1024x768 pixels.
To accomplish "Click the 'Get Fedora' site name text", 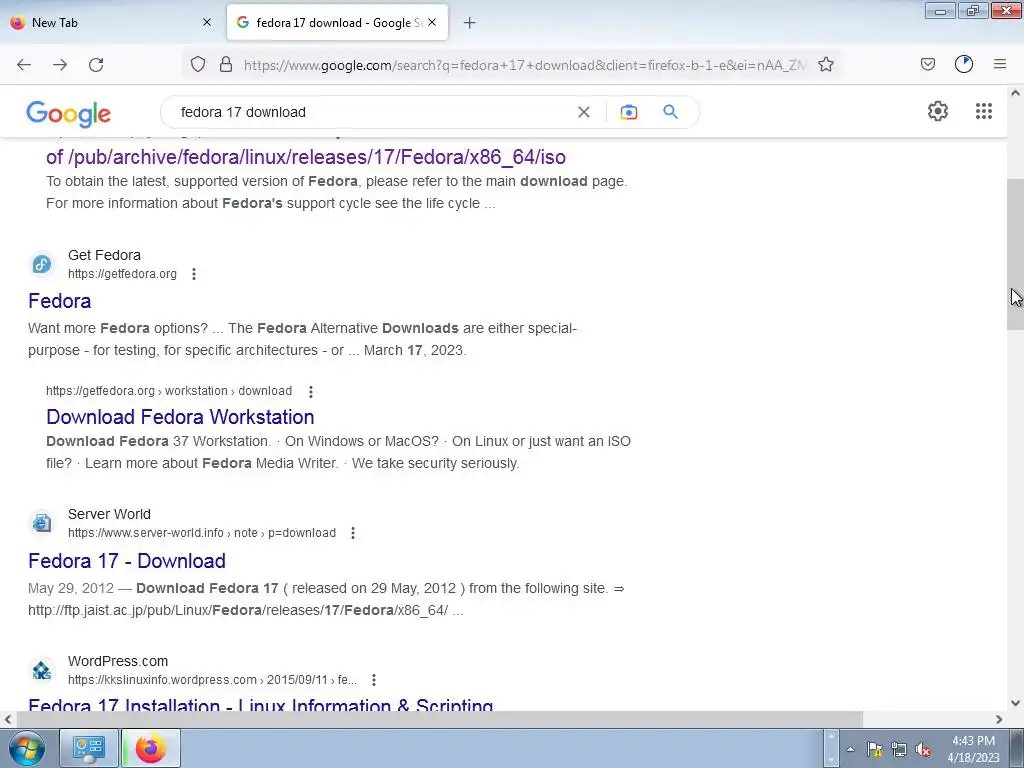I will 104,255.
